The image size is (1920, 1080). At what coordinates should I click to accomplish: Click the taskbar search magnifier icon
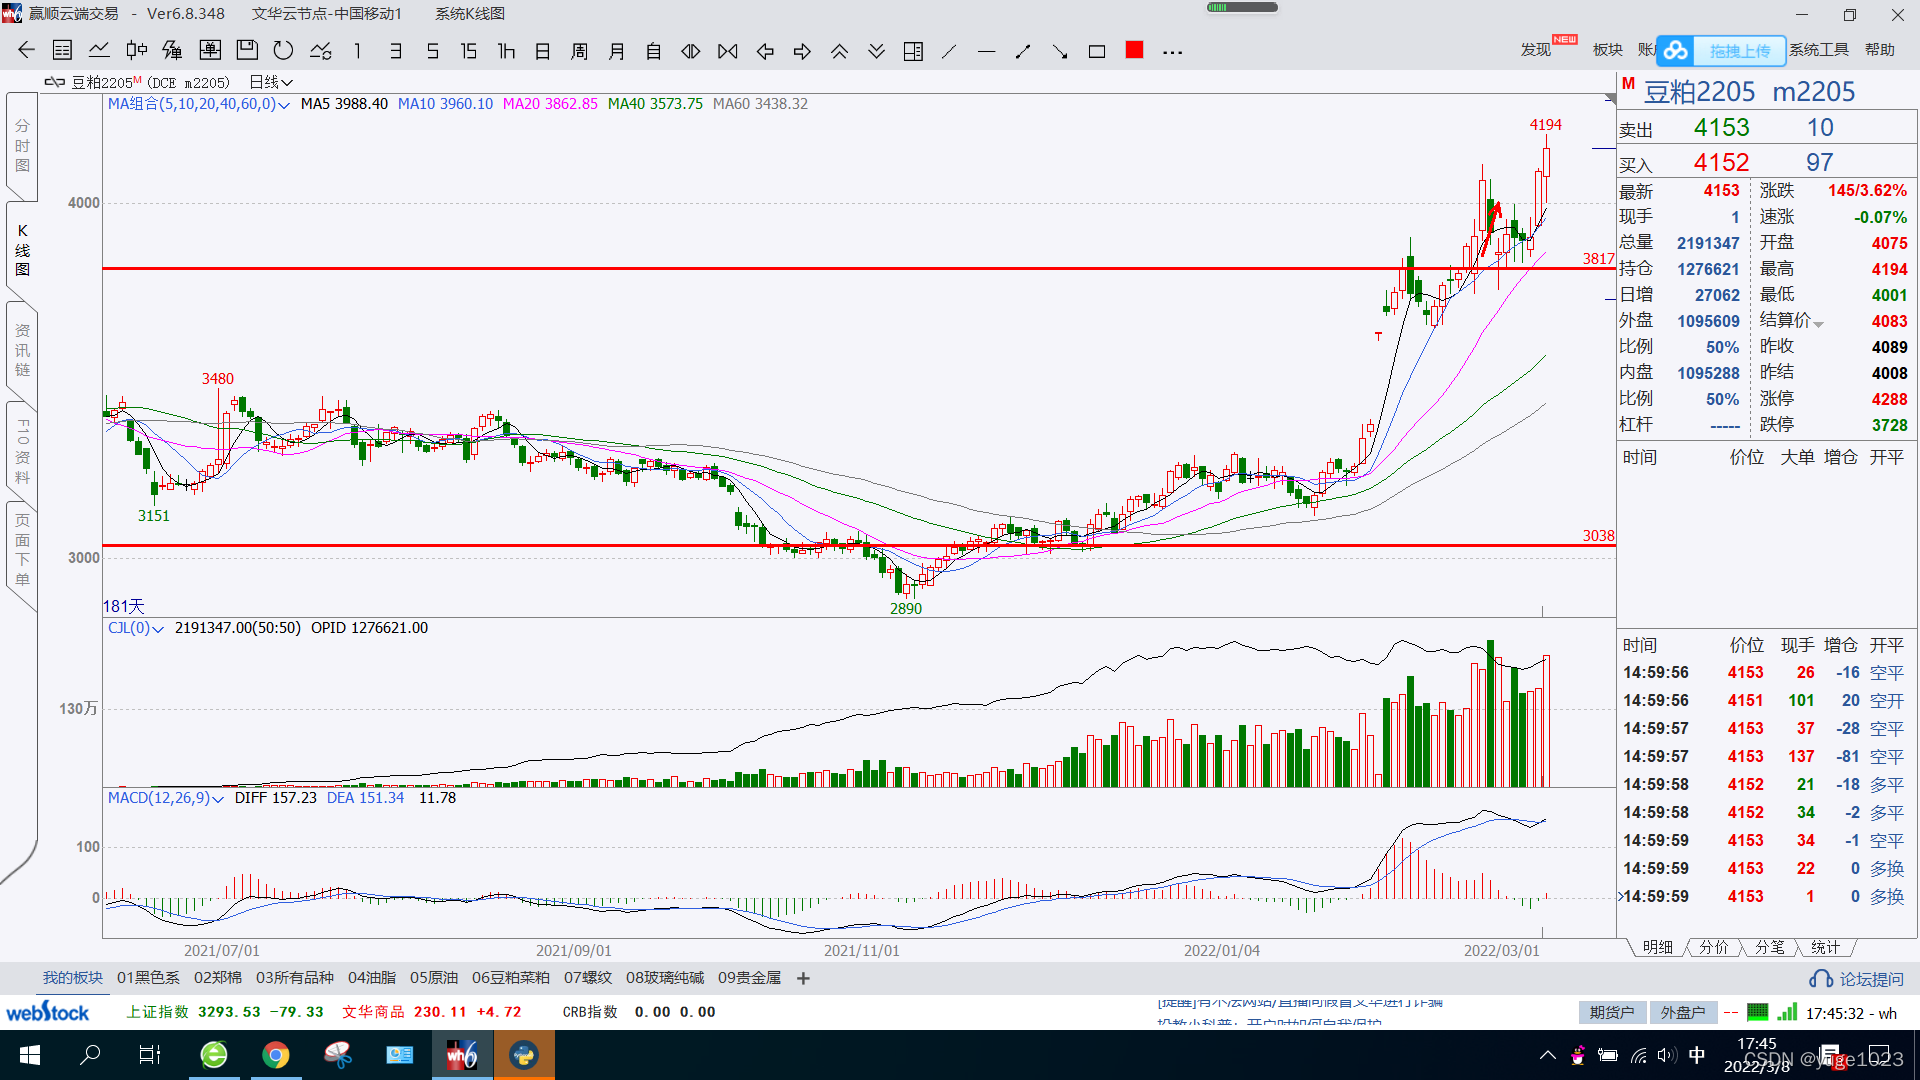(90, 1055)
